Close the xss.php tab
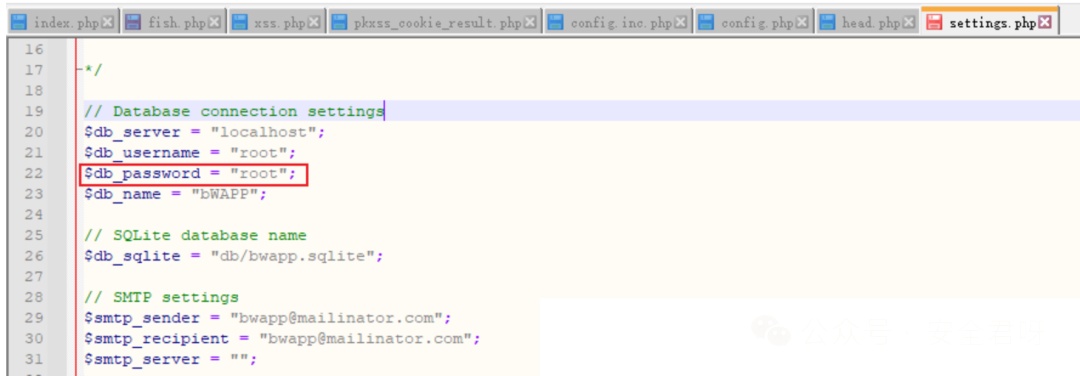Viewport: 1080px width, 376px height. pyautogui.click(x=313, y=23)
